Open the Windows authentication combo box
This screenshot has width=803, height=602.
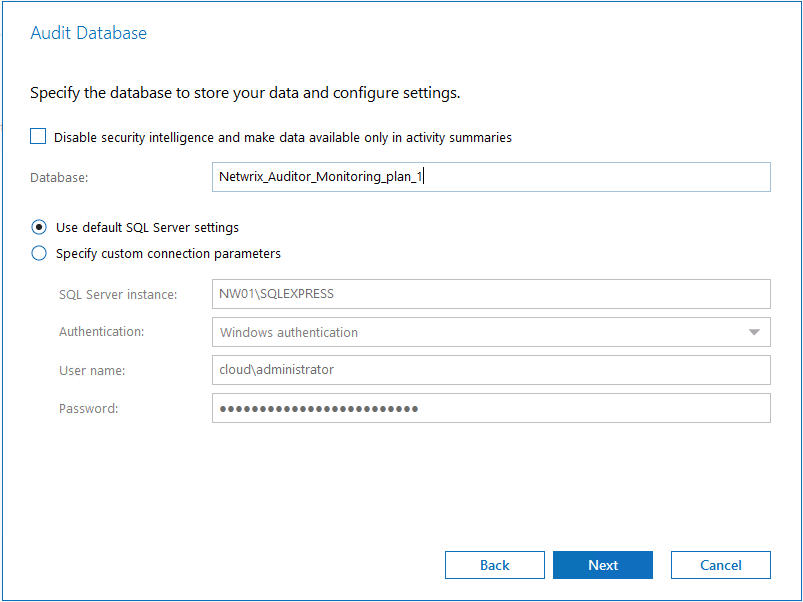480,332
